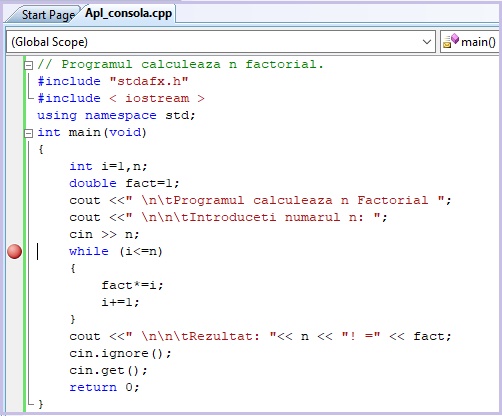
Task: Place cursor on the while (i<=n) line
Action: pos(116,251)
